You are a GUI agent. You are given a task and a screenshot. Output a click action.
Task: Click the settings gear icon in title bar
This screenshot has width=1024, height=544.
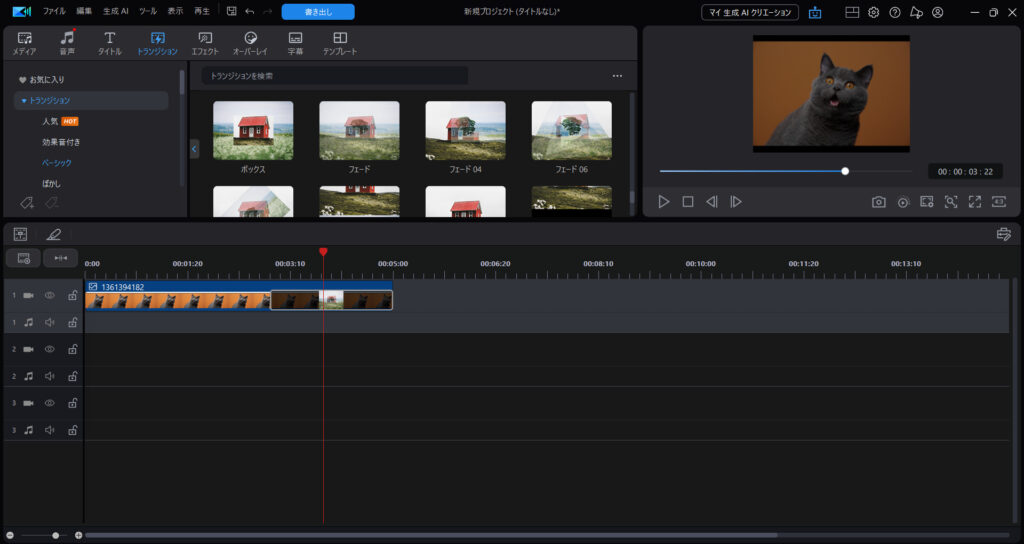coord(873,12)
